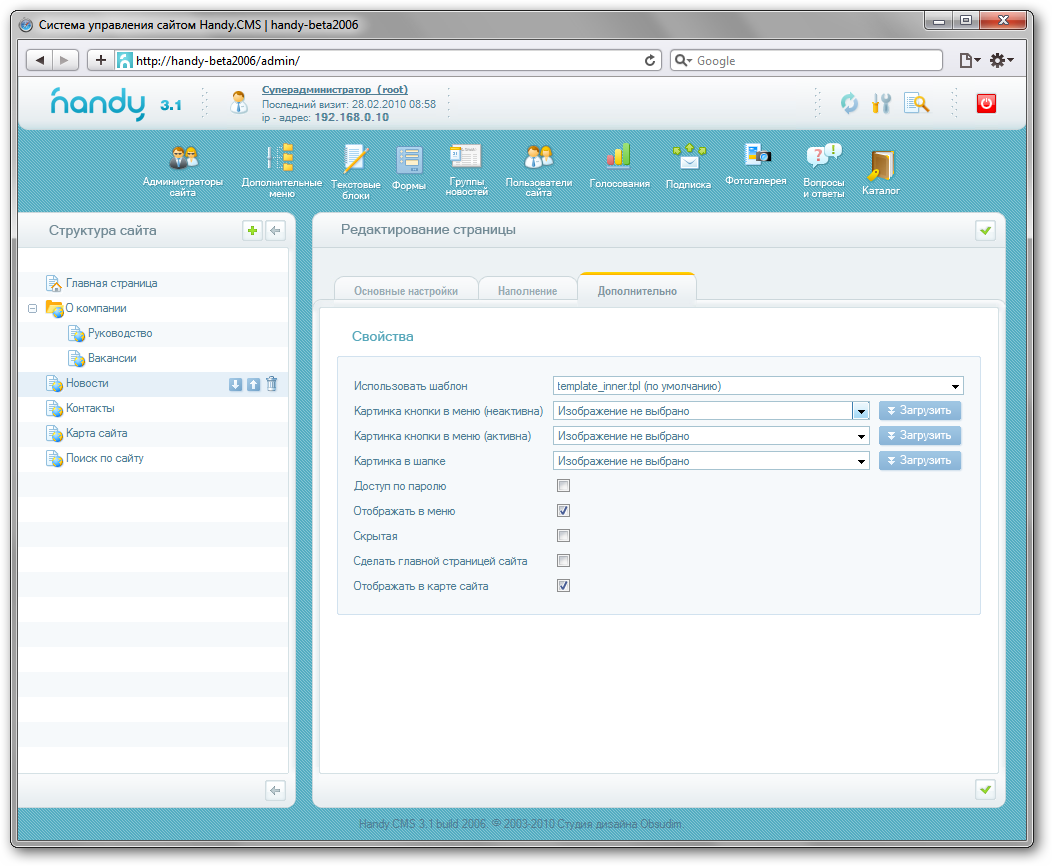This screenshot has height=866, width=1052.
Task: Enable the Доступ по паролю checkbox
Action: point(563,486)
